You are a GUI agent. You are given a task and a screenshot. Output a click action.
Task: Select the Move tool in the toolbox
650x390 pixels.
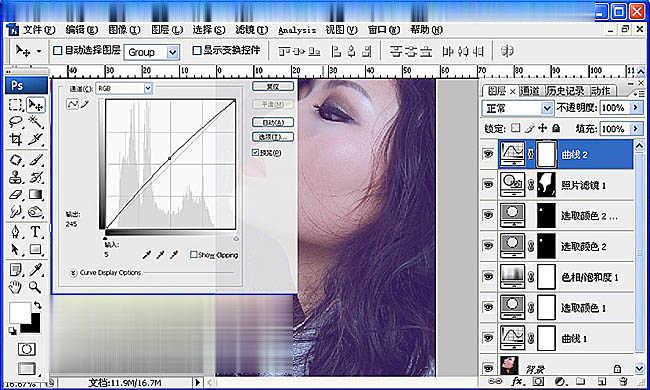[36, 105]
